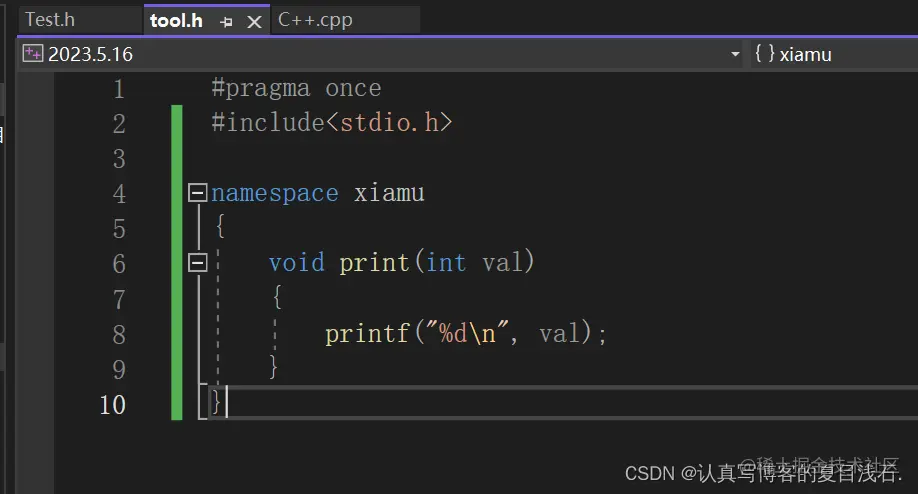Click line number 3 in the gutter
The height and width of the screenshot is (494, 918).
pyautogui.click(x=119, y=159)
